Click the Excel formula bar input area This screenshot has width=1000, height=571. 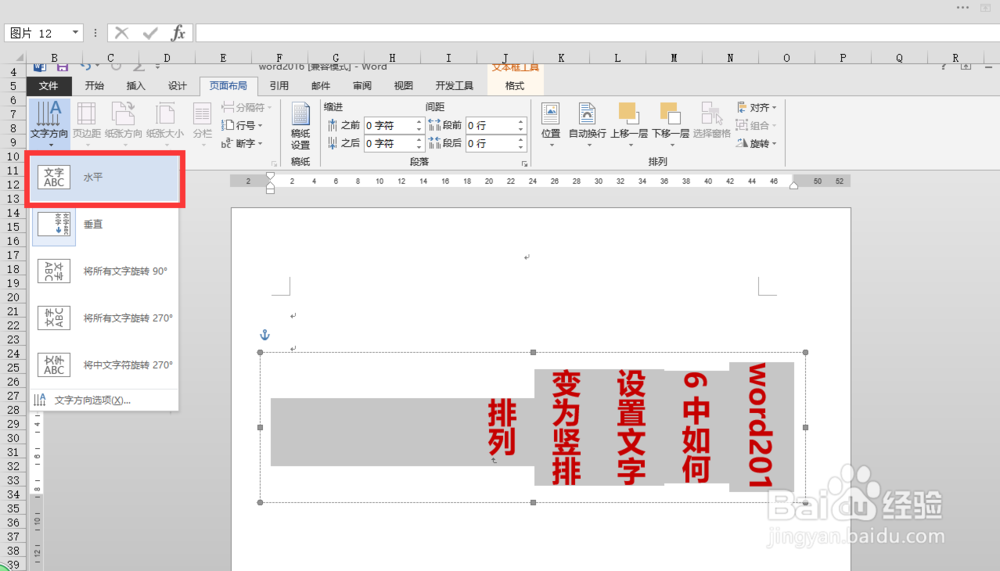coord(598,33)
